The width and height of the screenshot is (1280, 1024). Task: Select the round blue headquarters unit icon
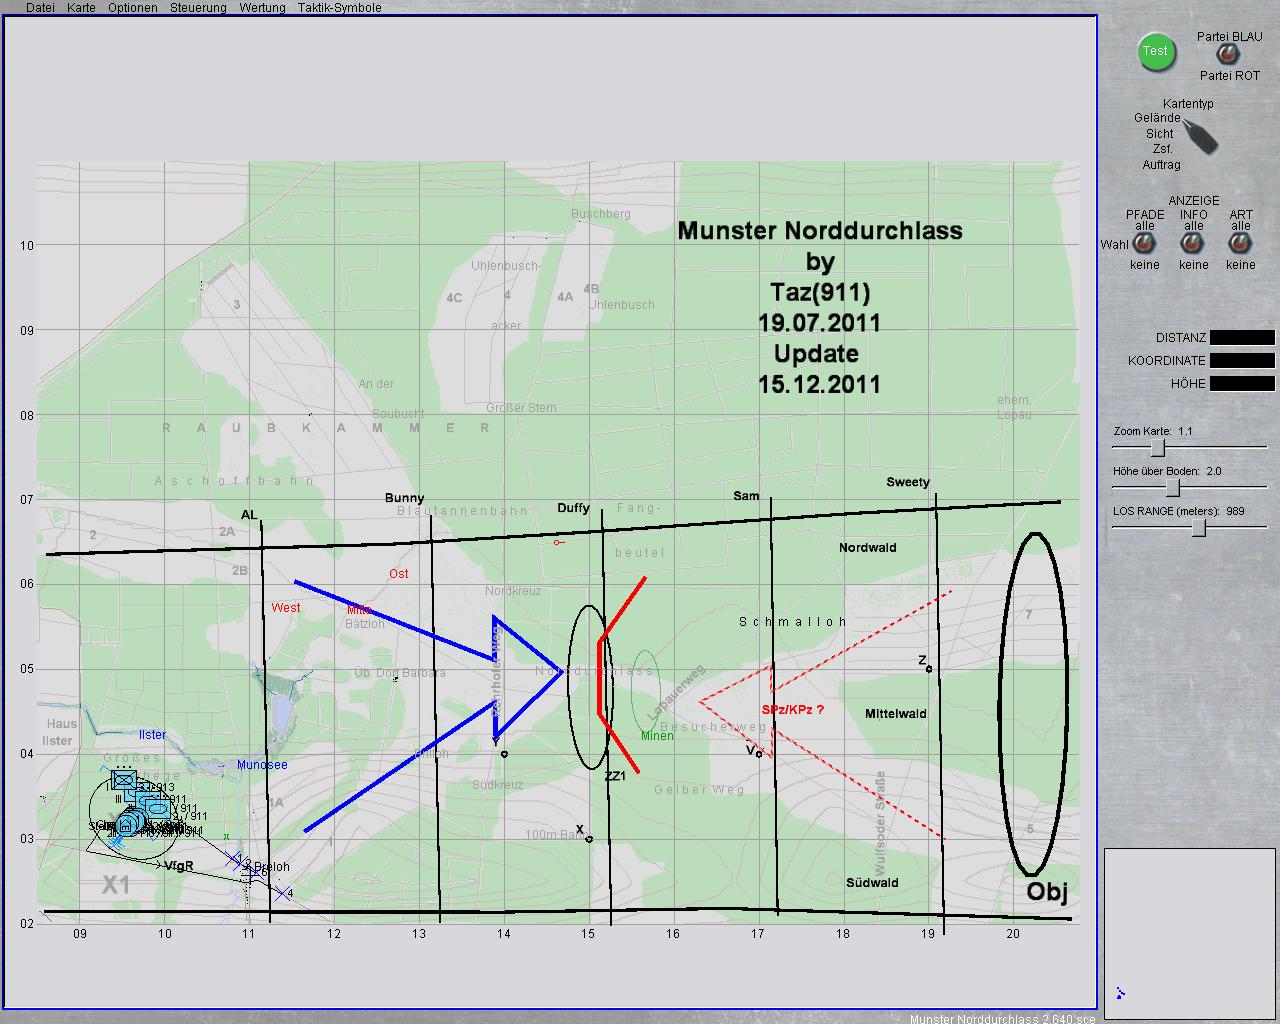click(x=127, y=823)
